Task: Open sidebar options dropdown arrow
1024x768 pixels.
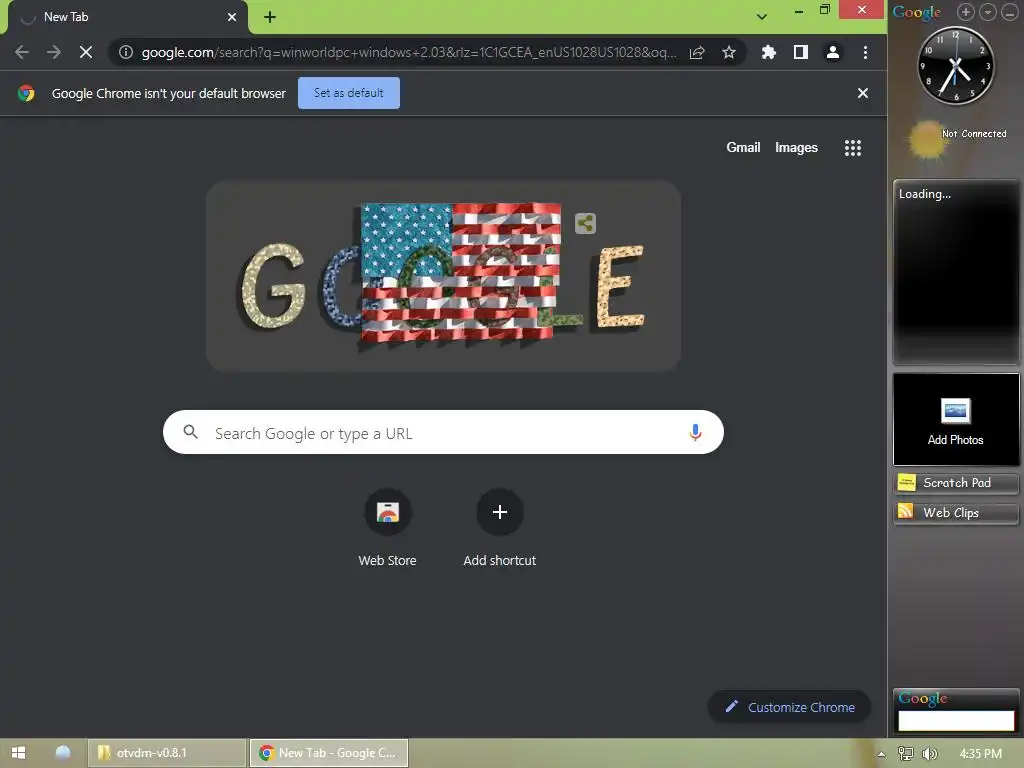Action: click(987, 12)
